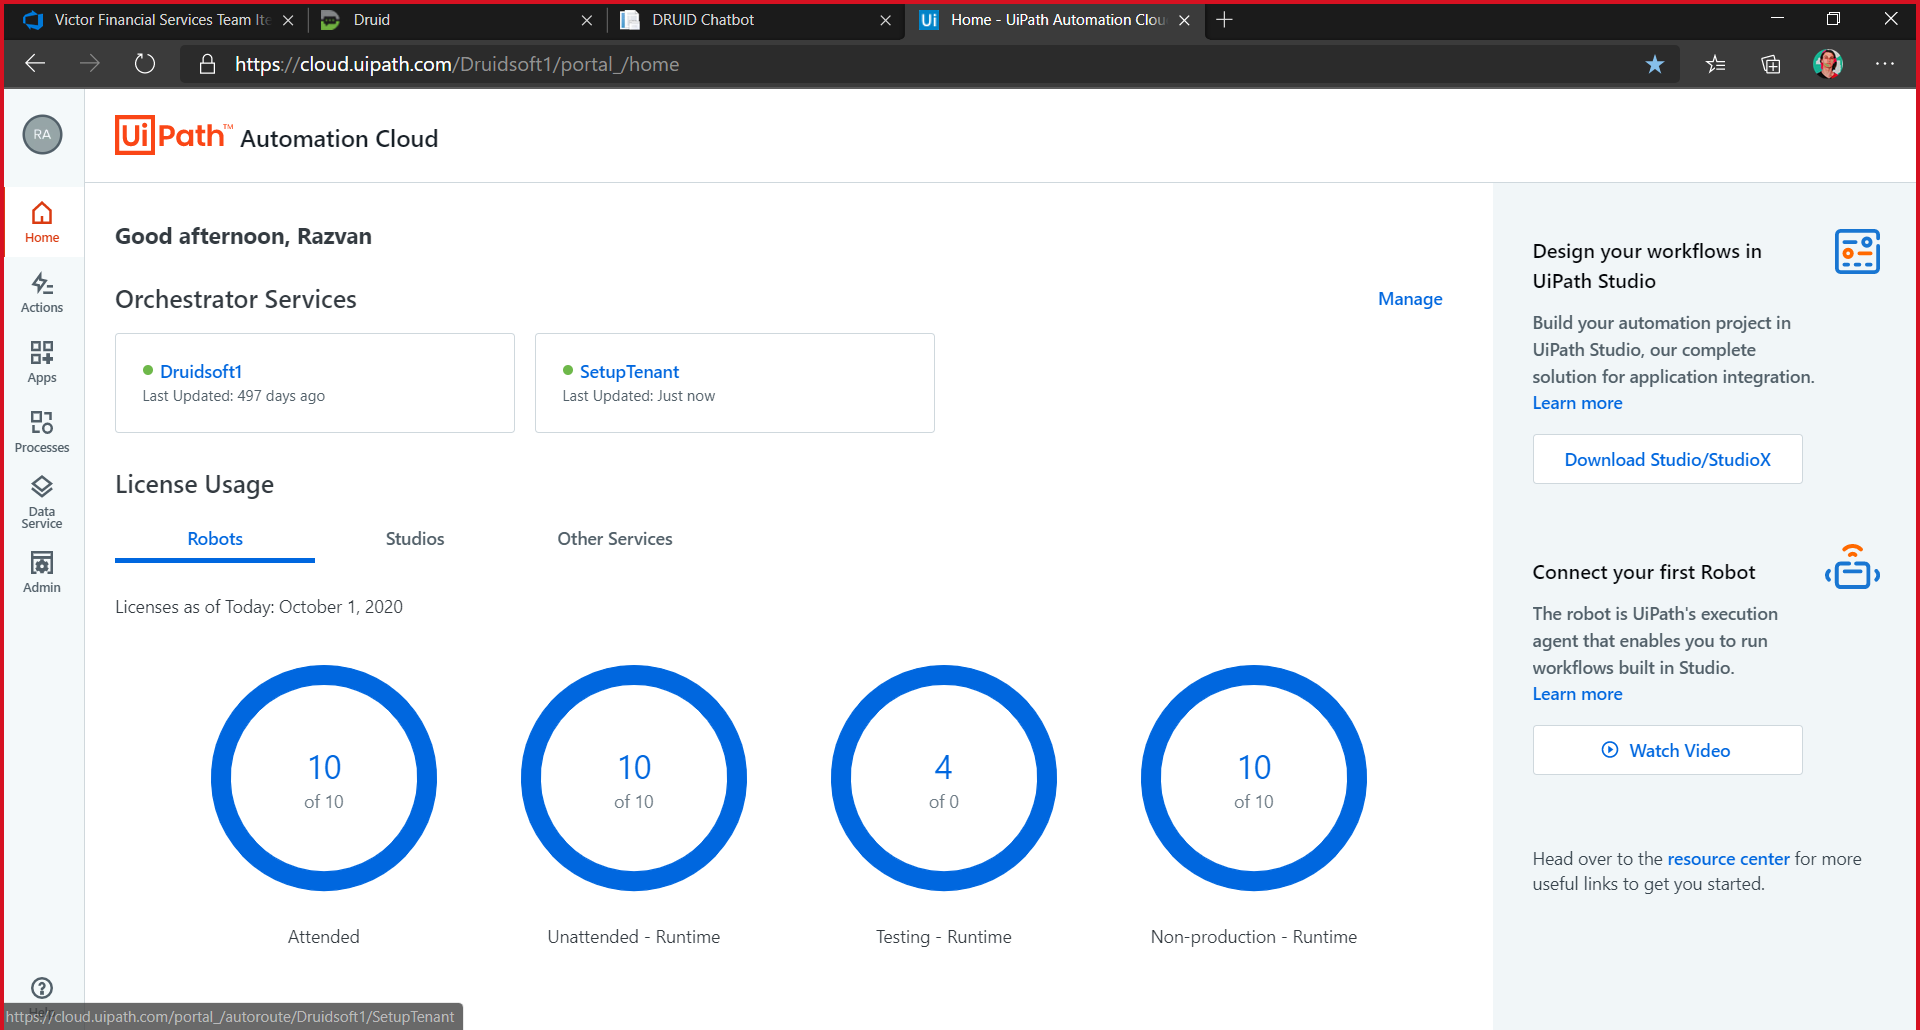Open Processes in the sidebar
This screenshot has height=1030, width=1920.
tap(42, 432)
